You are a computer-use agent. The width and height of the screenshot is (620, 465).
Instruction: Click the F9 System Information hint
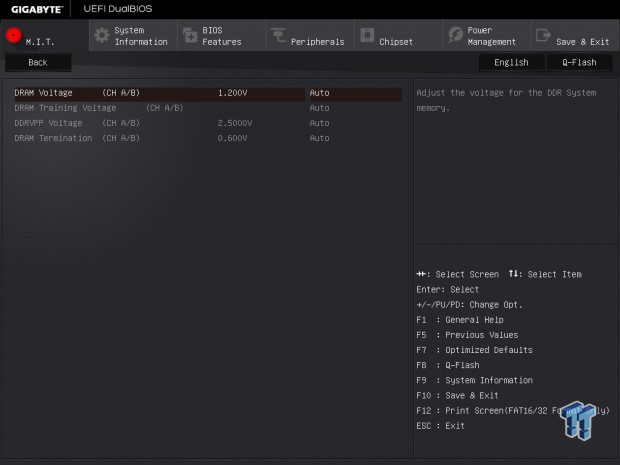(x=474, y=380)
